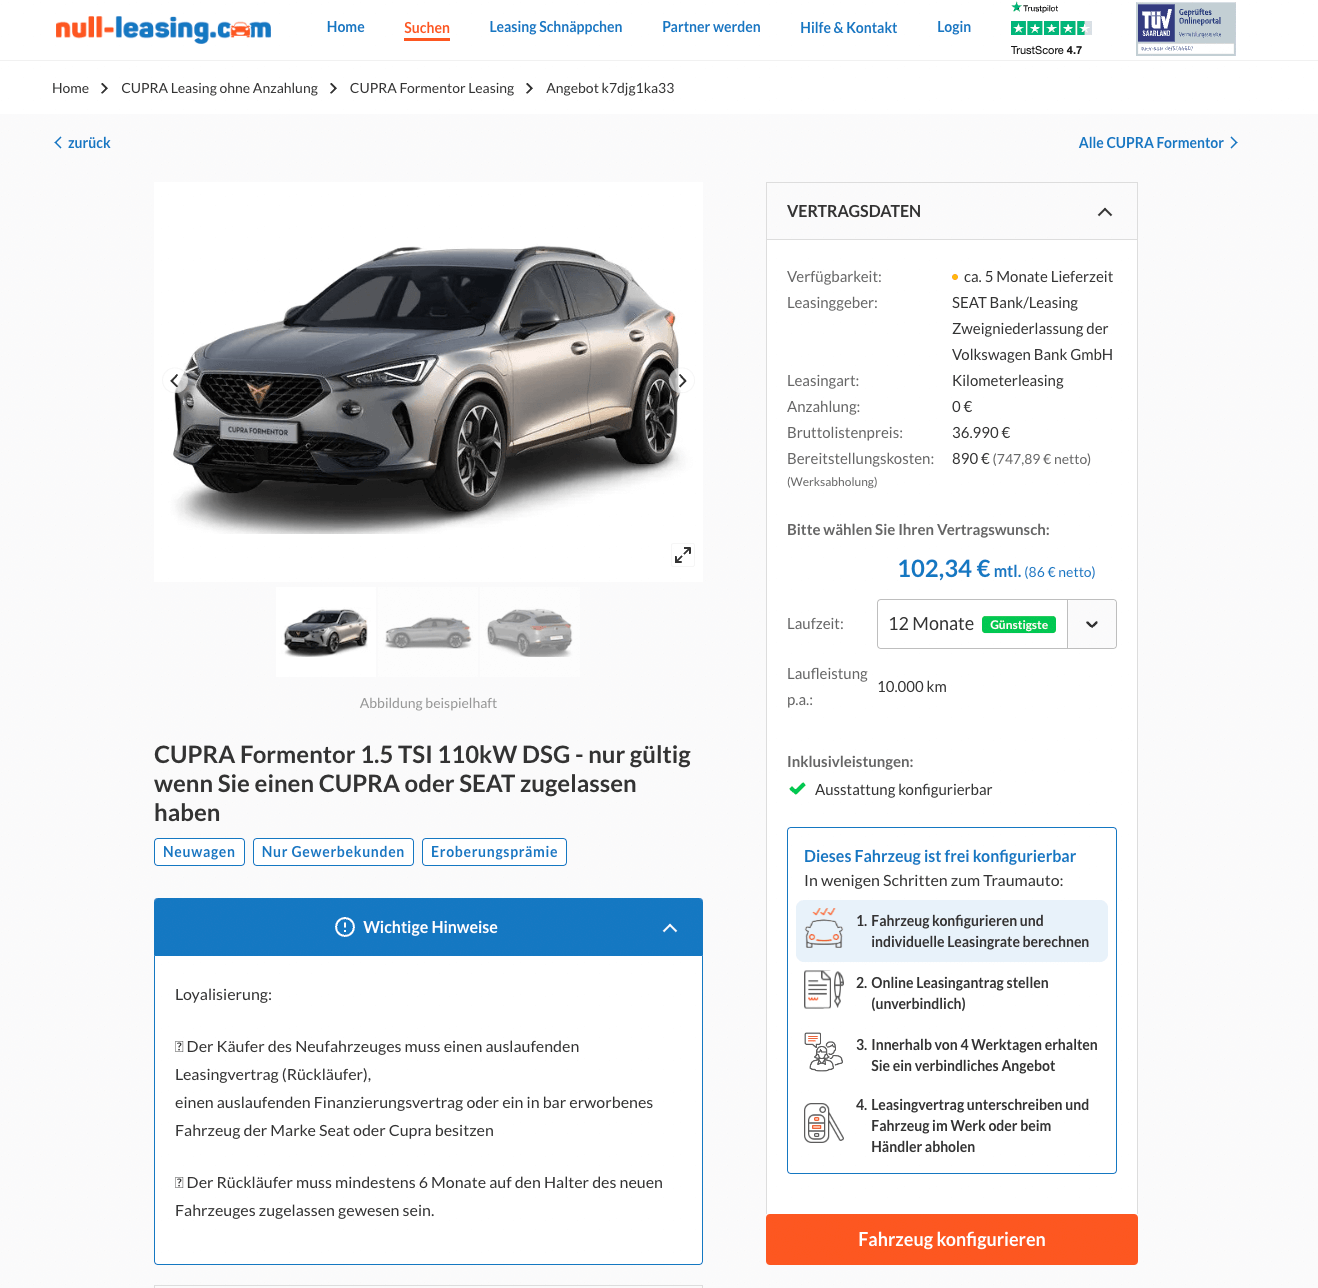
Task: Click the Fahrzeug konfigurieren button
Action: tap(952, 1239)
